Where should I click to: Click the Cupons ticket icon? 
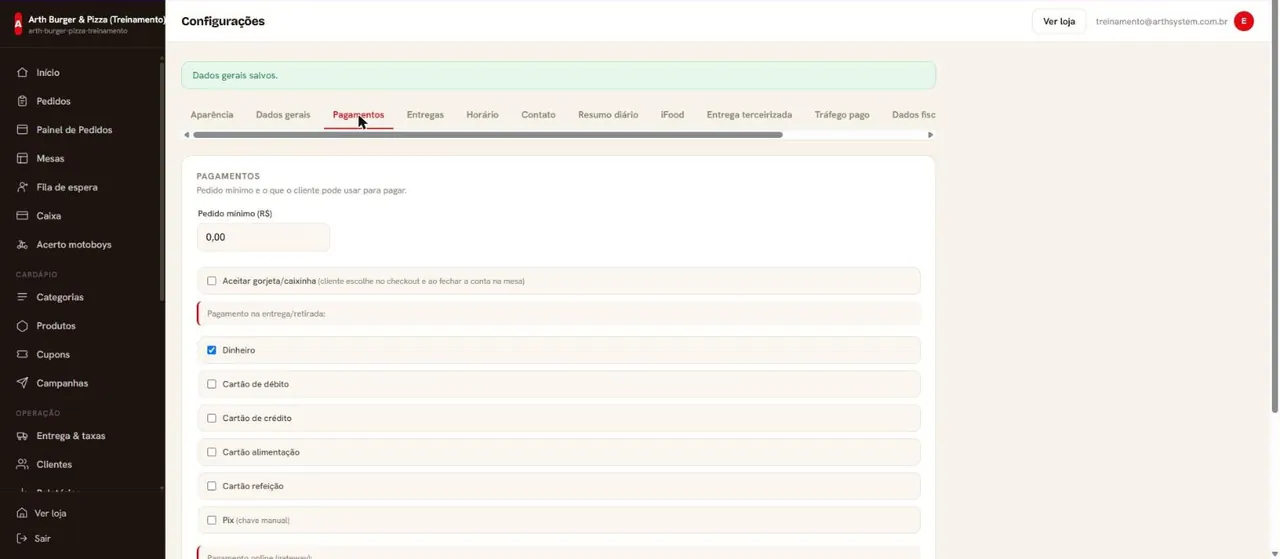22,354
